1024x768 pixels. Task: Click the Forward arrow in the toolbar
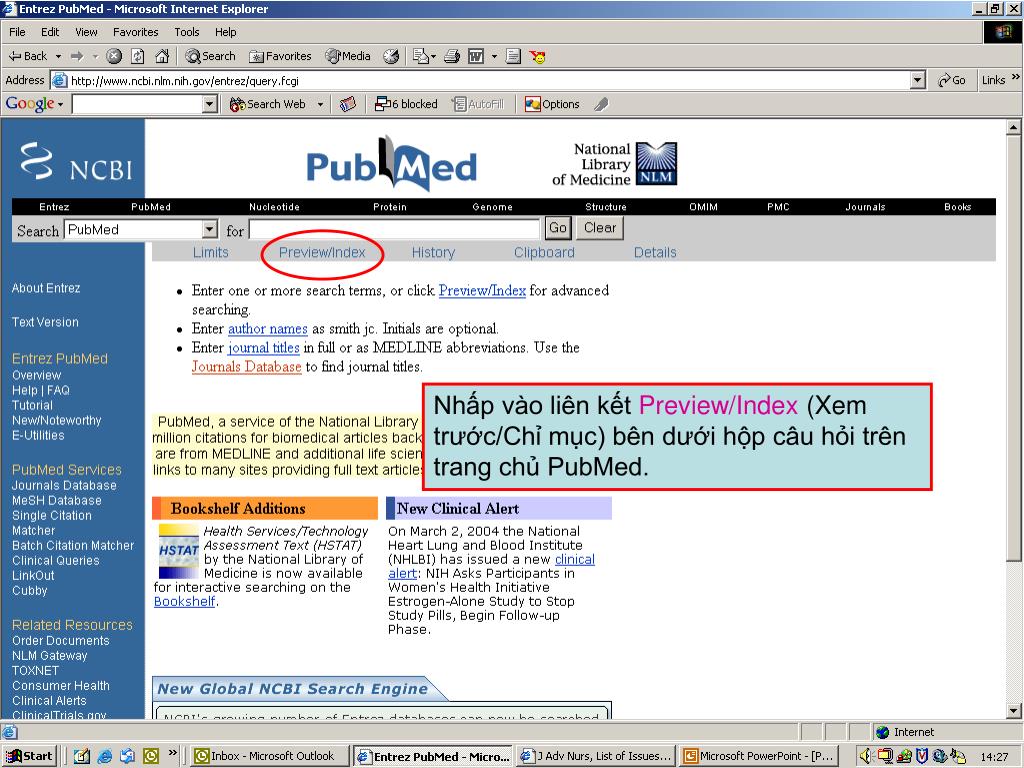[x=77, y=56]
